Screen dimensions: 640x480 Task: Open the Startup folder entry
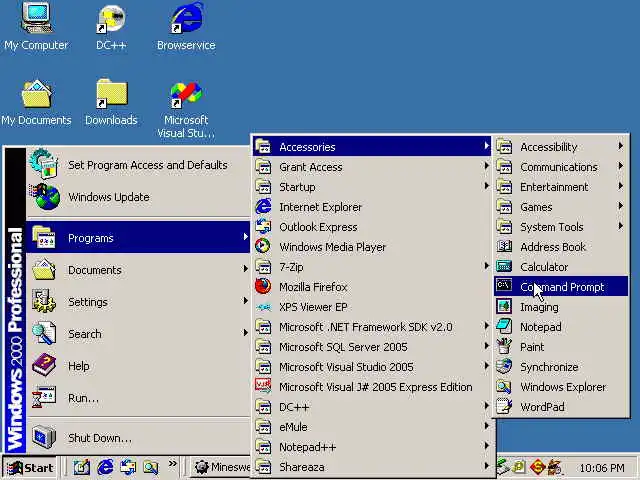pos(372,187)
